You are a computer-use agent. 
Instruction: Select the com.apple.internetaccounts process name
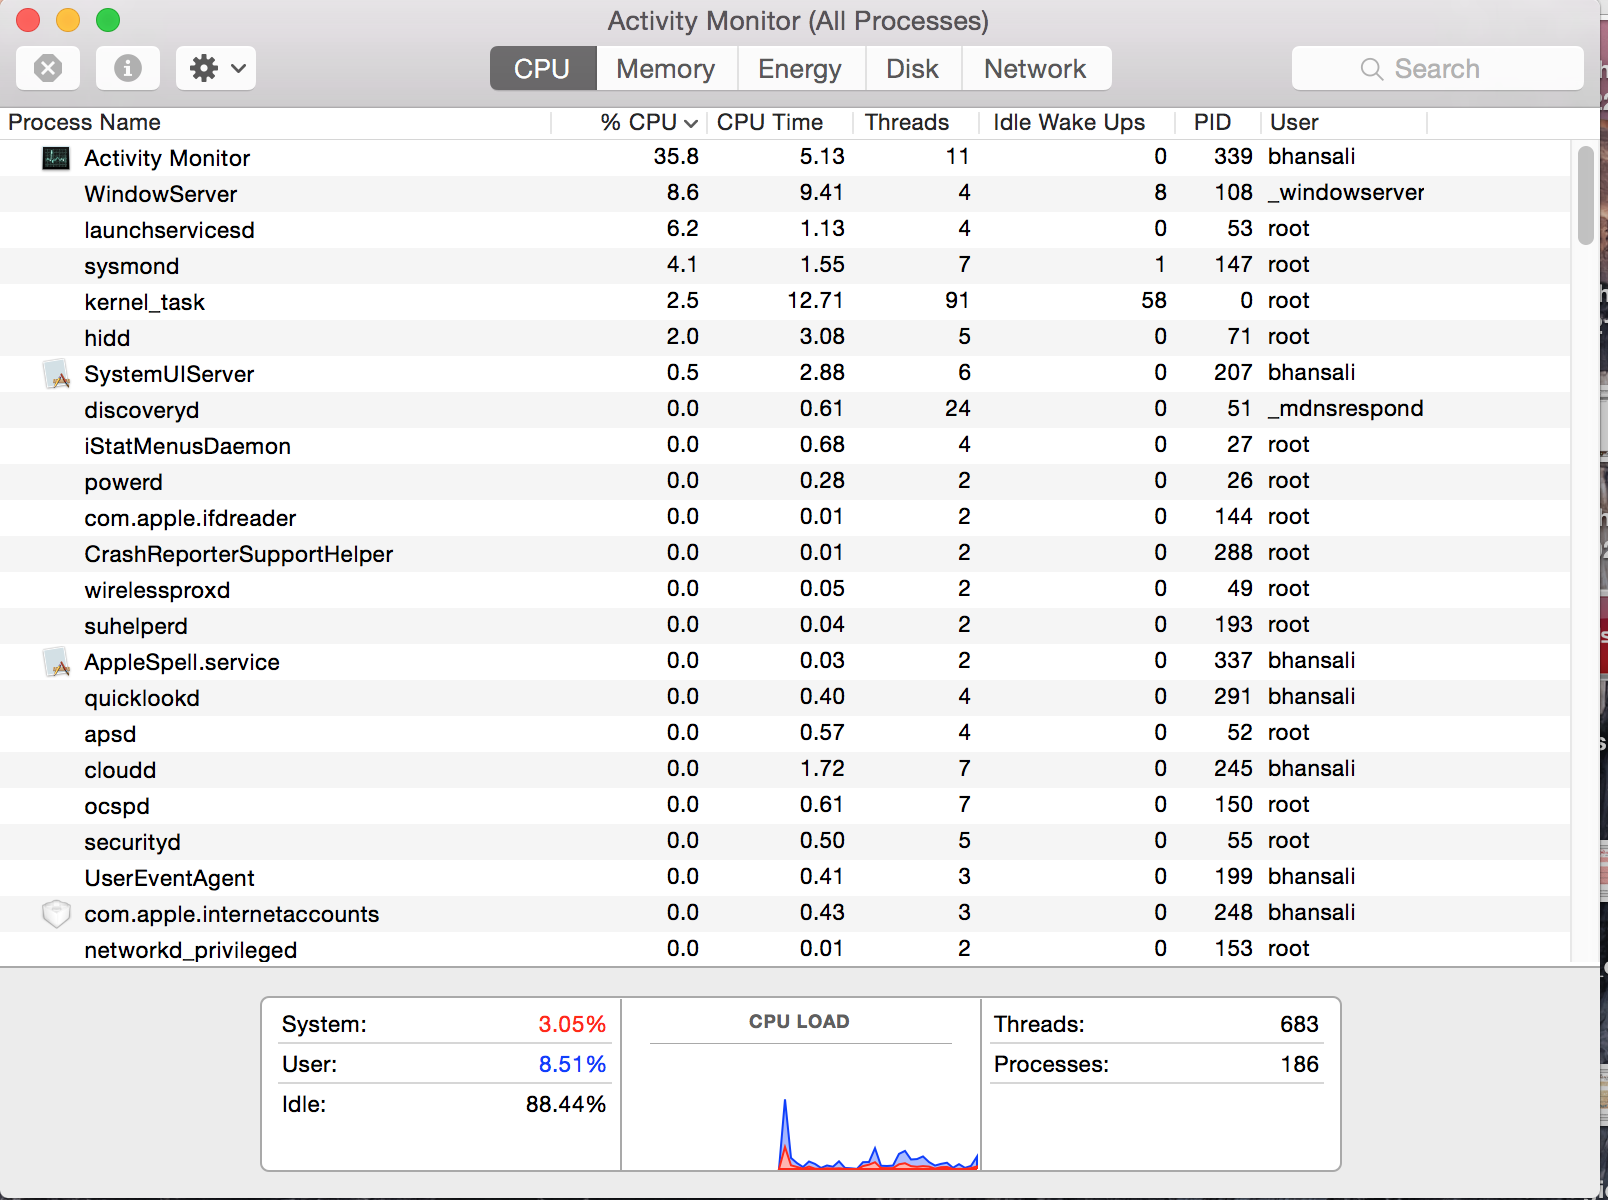(232, 914)
